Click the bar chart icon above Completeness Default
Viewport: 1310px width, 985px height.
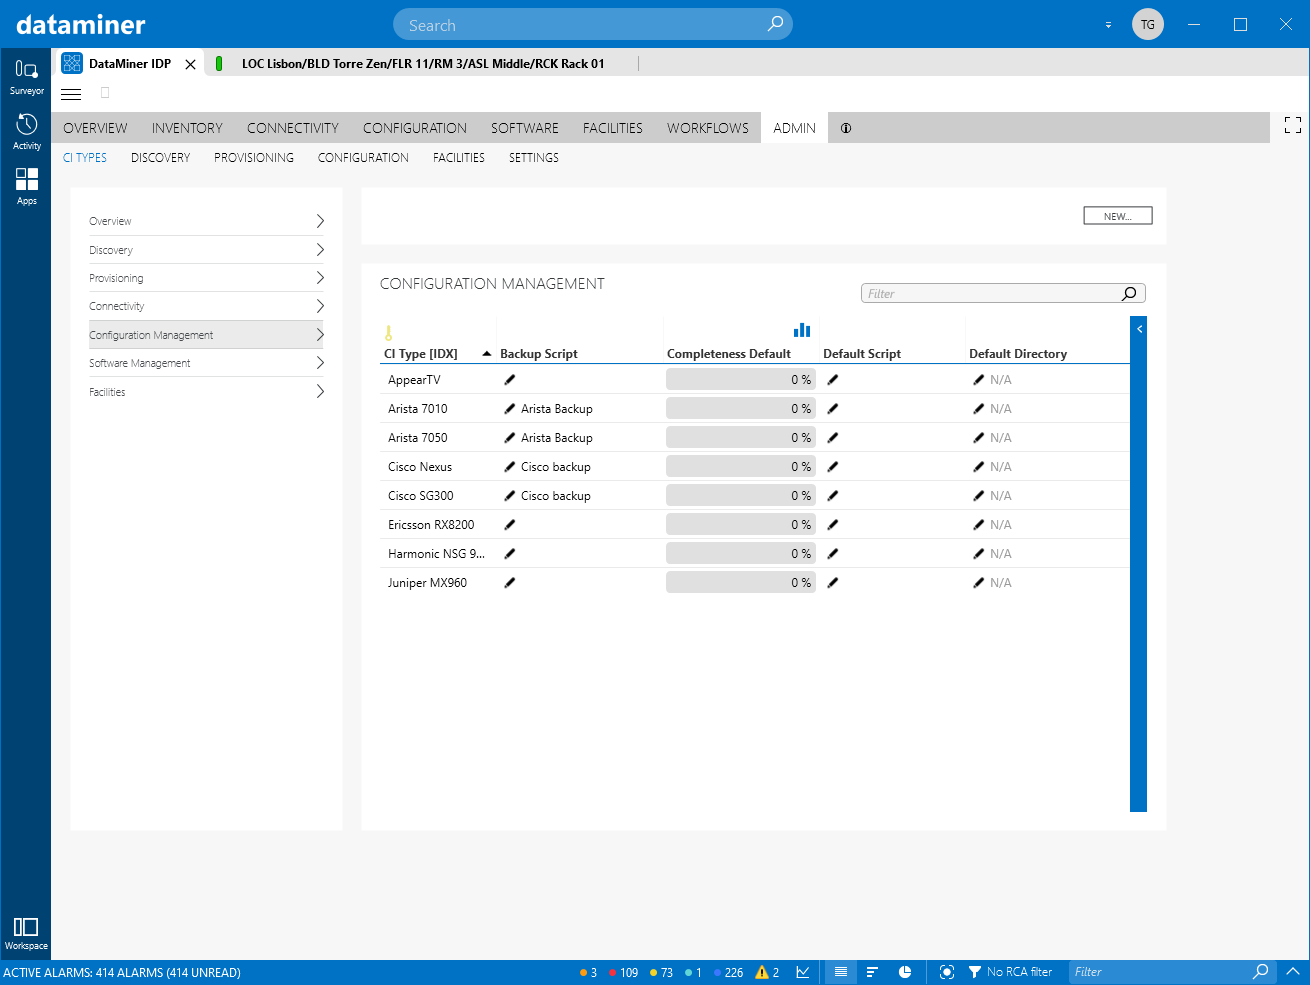point(802,330)
